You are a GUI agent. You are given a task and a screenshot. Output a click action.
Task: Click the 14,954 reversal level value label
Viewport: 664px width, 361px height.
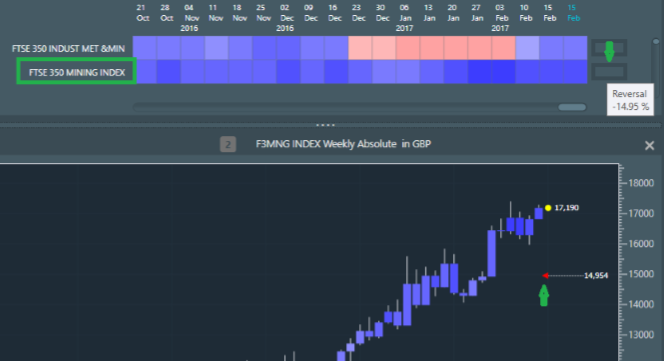(596, 276)
